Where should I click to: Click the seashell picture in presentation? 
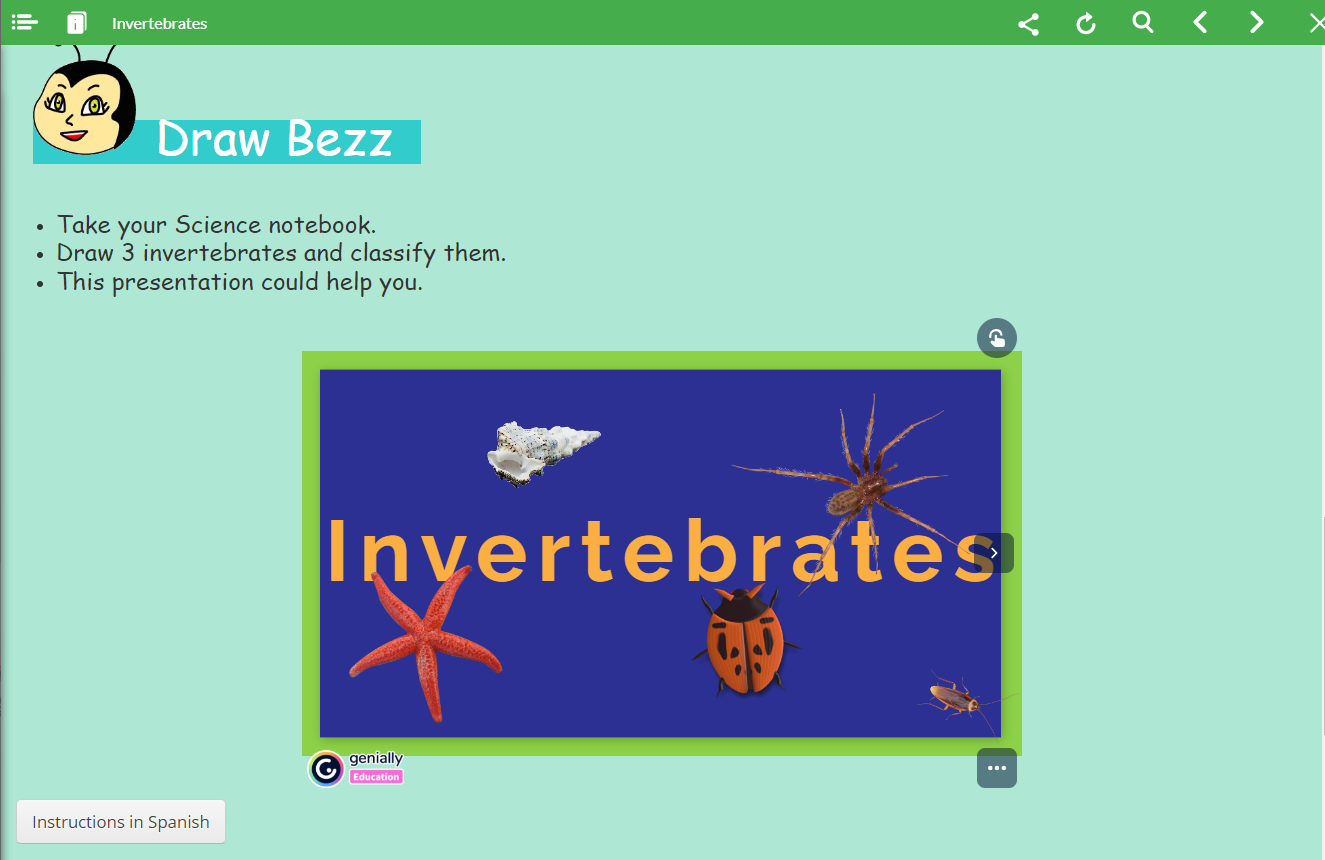(543, 453)
